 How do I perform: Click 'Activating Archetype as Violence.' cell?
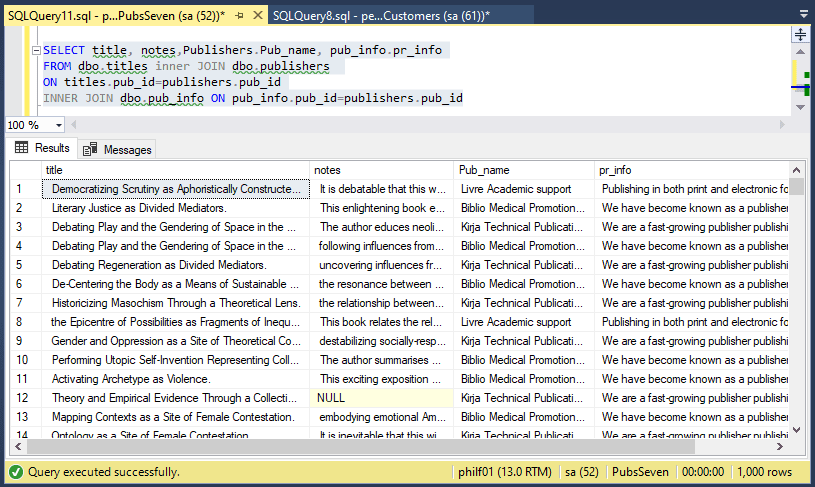(x=176, y=379)
